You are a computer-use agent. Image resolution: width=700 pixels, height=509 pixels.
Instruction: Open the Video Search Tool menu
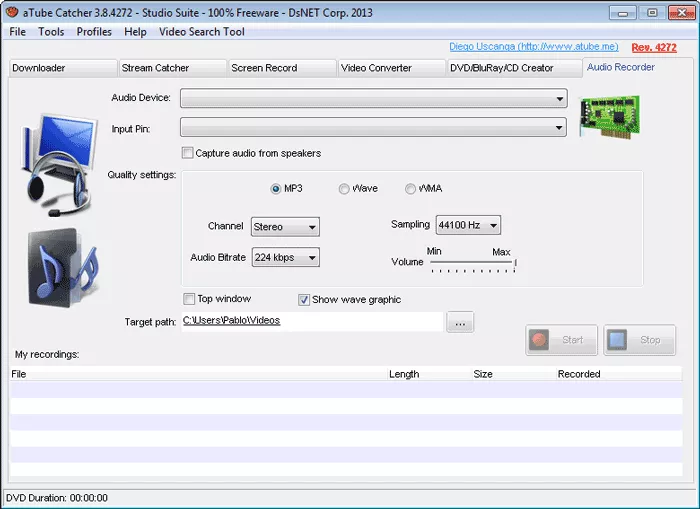pos(202,32)
